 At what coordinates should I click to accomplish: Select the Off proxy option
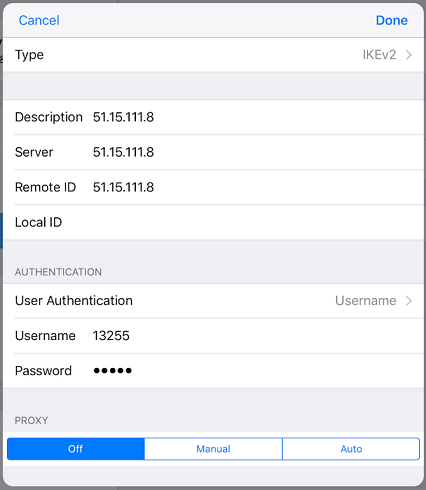pos(76,449)
